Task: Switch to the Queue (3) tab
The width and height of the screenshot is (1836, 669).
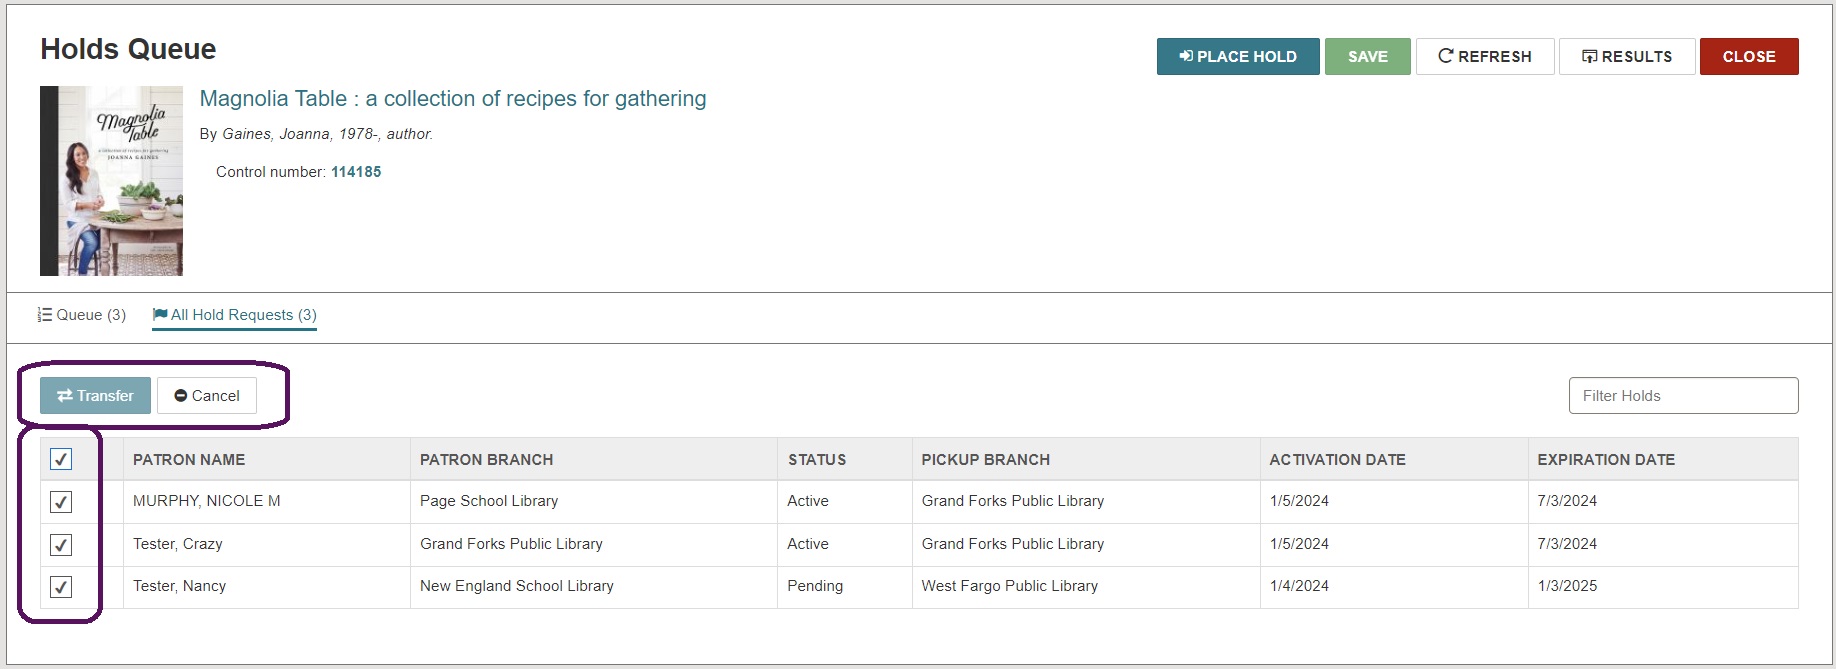Action: pyautogui.click(x=82, y=315)
